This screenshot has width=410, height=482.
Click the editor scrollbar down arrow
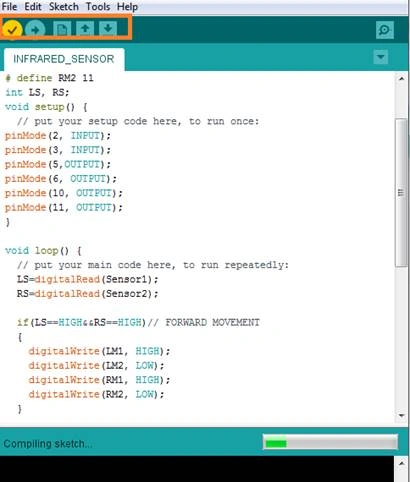pos(401,416)
